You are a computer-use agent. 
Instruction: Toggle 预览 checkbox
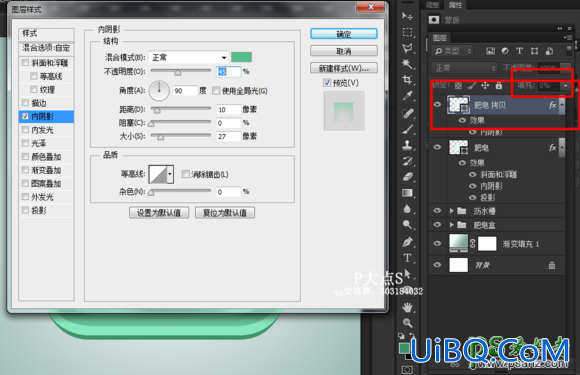[327, 82]
